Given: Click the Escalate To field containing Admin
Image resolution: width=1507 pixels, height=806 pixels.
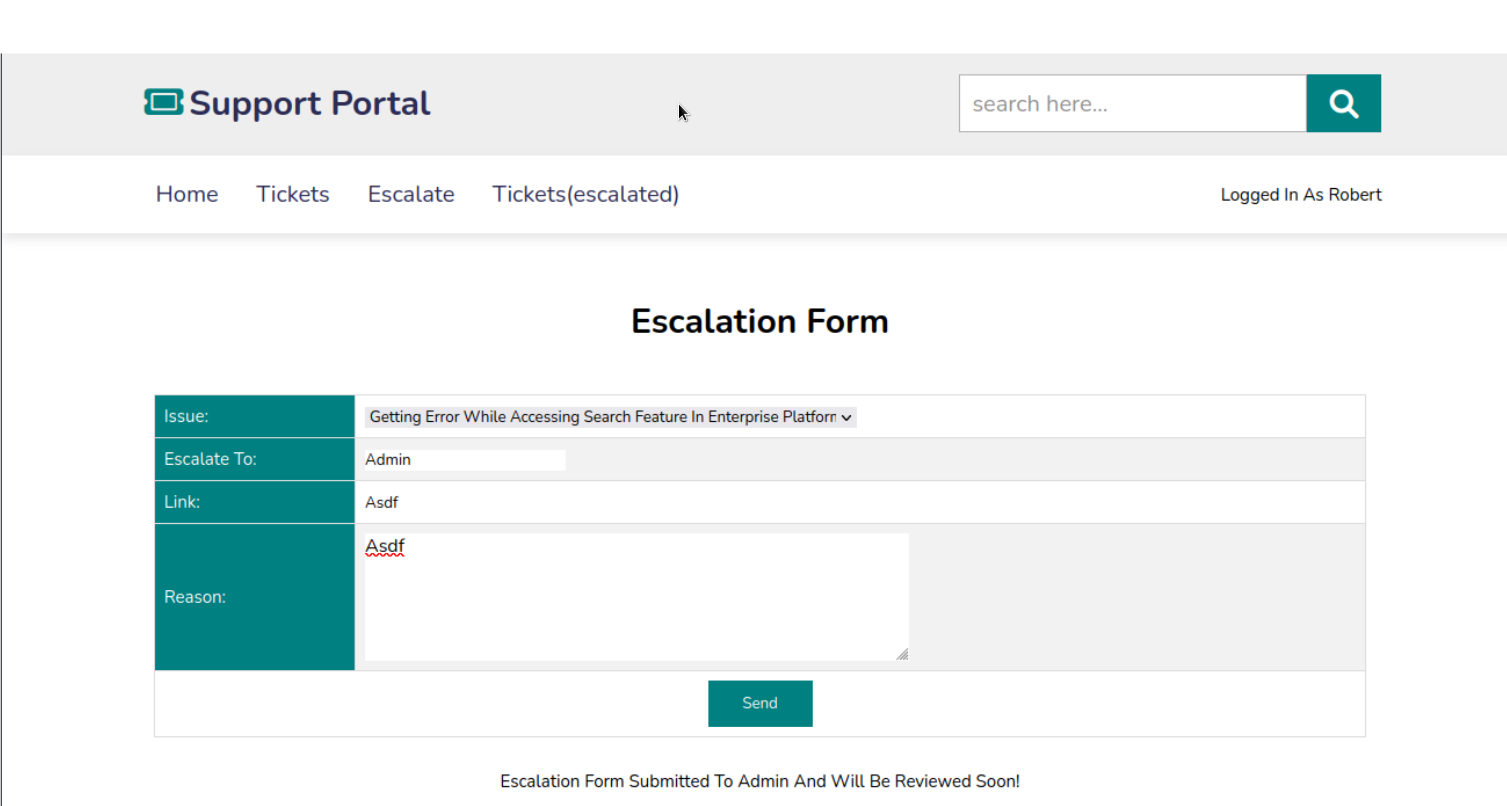Looking at the screenshot, I should pyautogui.click(x=465, y=460).
